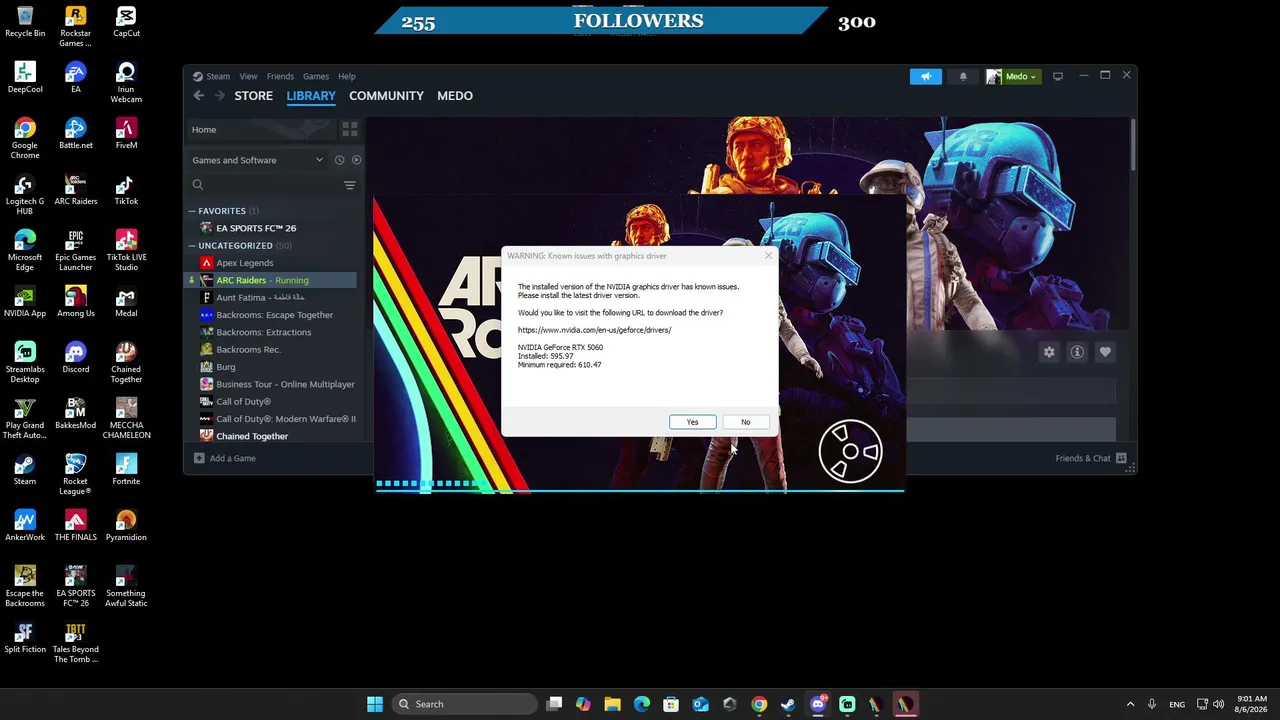Open Google Chrome from the taskbar
The height and width of the screenshot is (720, 1280).
[x=759, y=704]
